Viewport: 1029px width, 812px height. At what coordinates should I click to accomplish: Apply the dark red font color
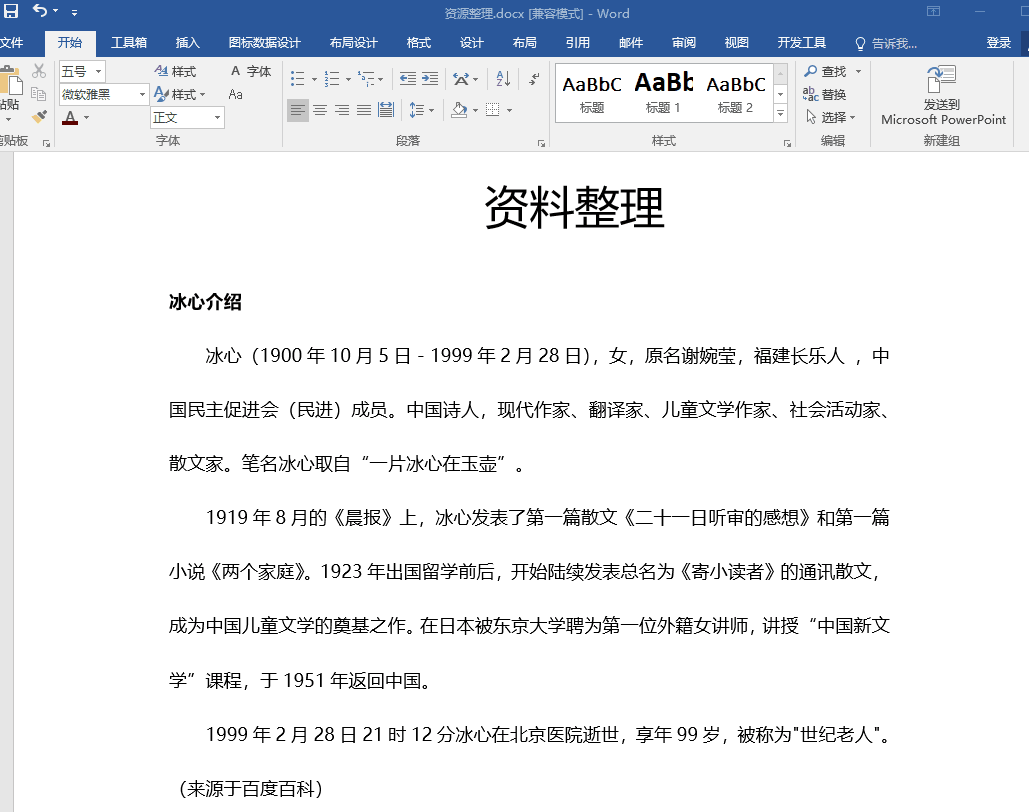click(70, 118)
